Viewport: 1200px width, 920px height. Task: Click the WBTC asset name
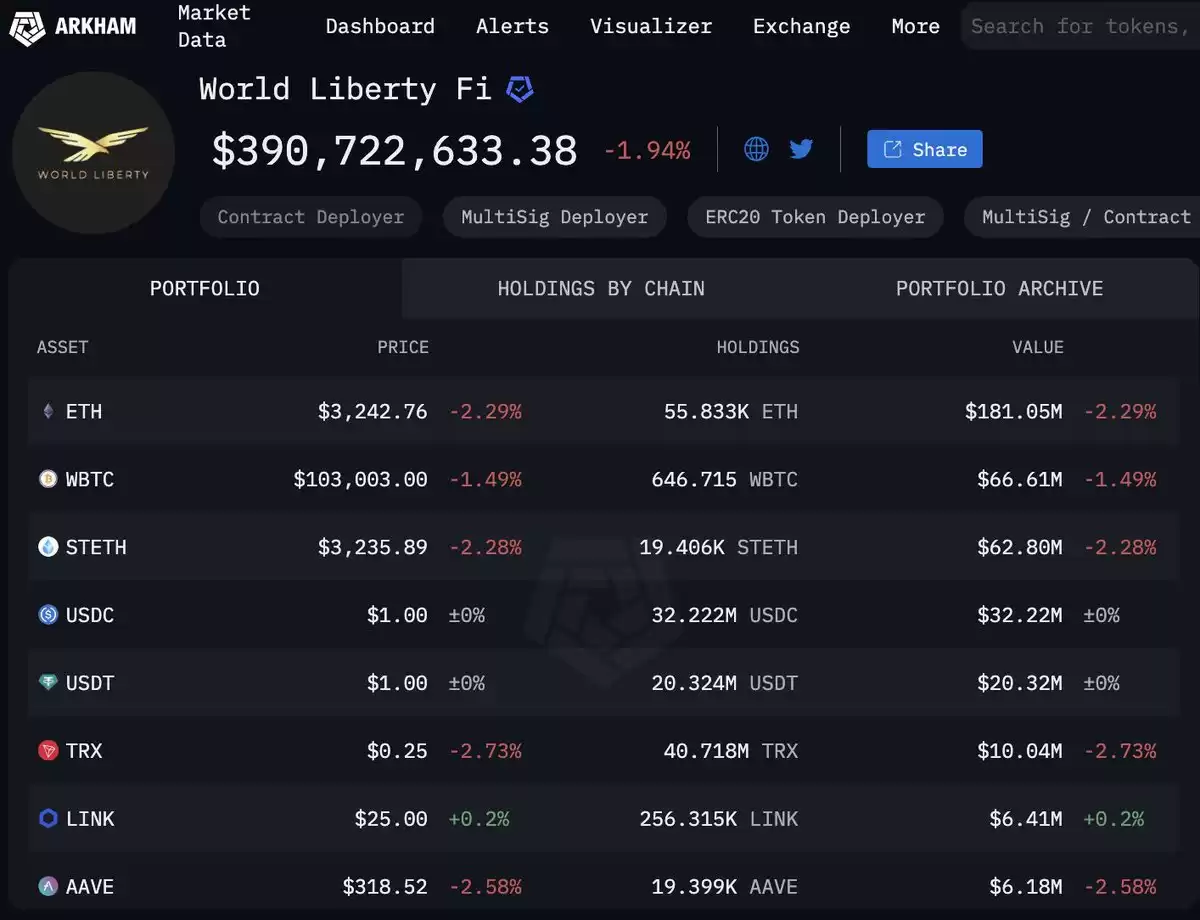(90, 479)
